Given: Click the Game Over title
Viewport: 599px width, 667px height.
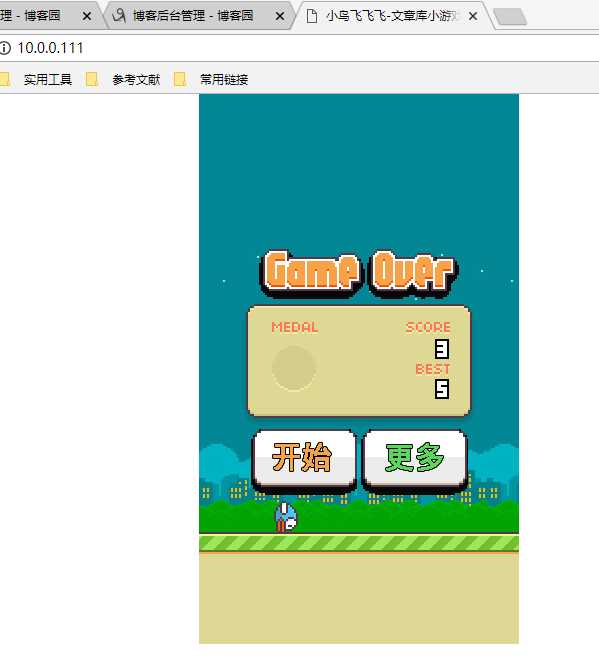Looking at the screenshot, I should click(358, 273).
